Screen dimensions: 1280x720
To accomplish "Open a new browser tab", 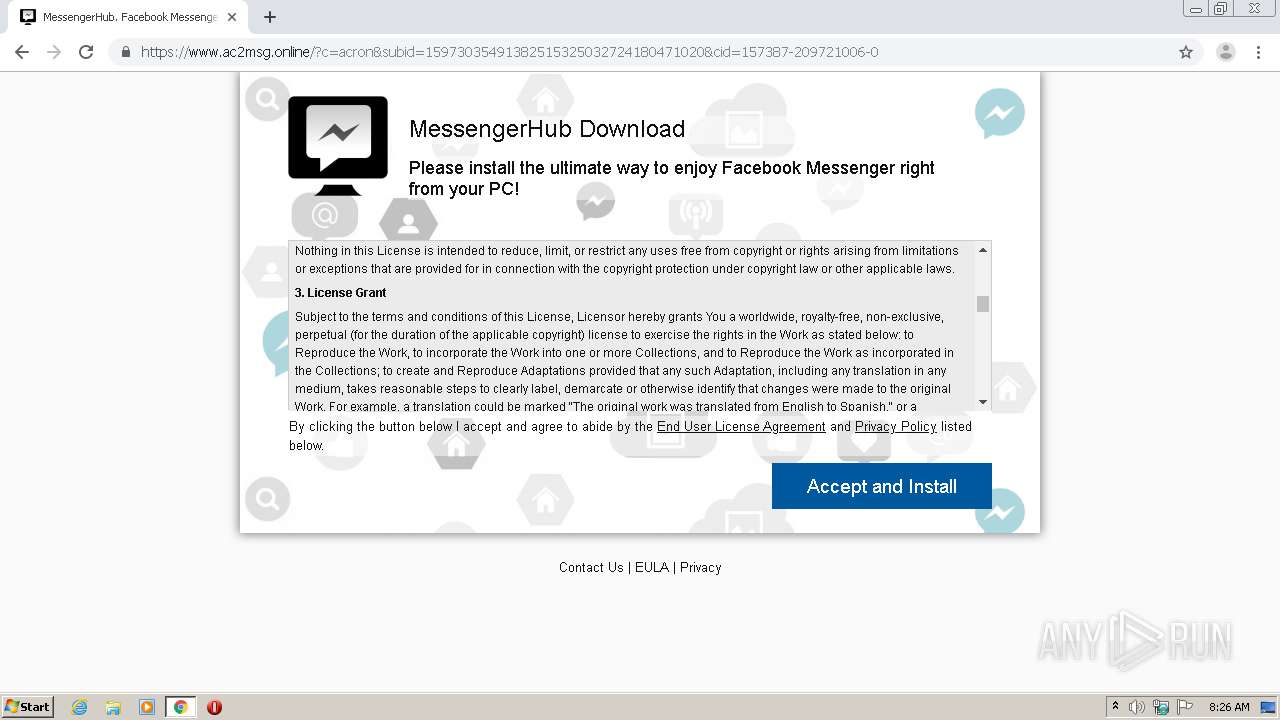I will pos(270,17).
